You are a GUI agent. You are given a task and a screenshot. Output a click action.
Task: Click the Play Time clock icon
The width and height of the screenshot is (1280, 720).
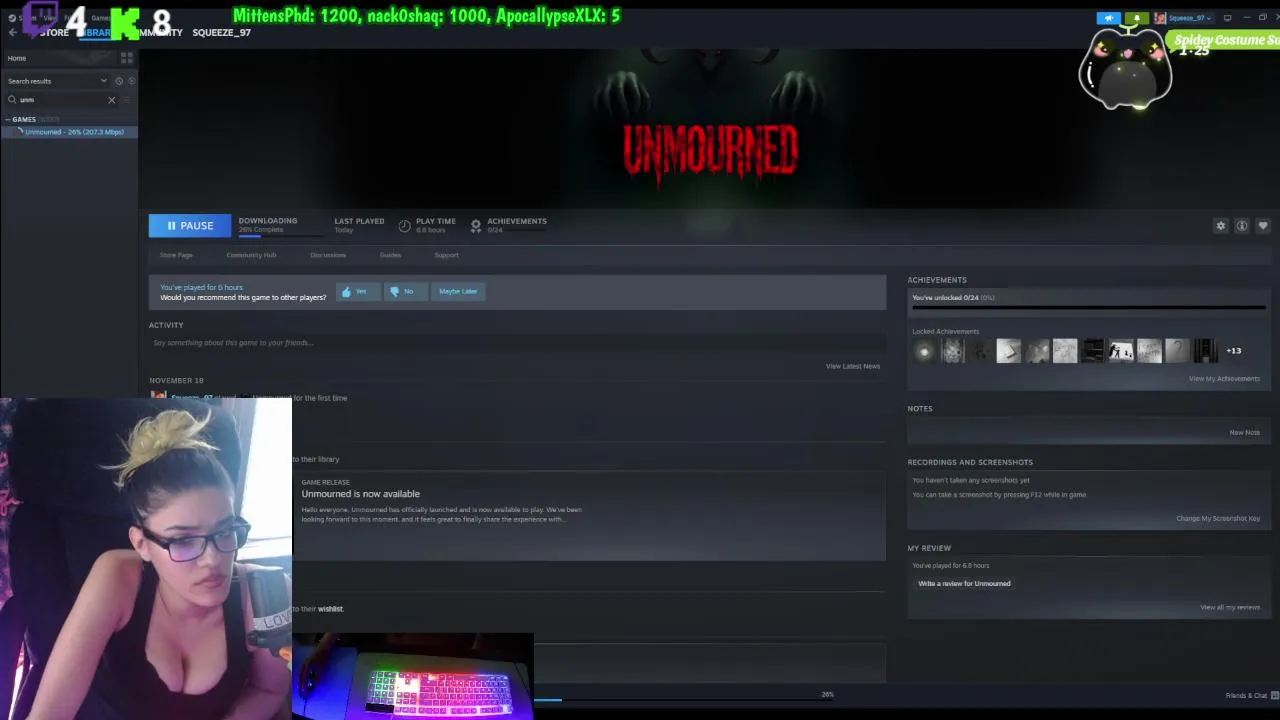404,226
